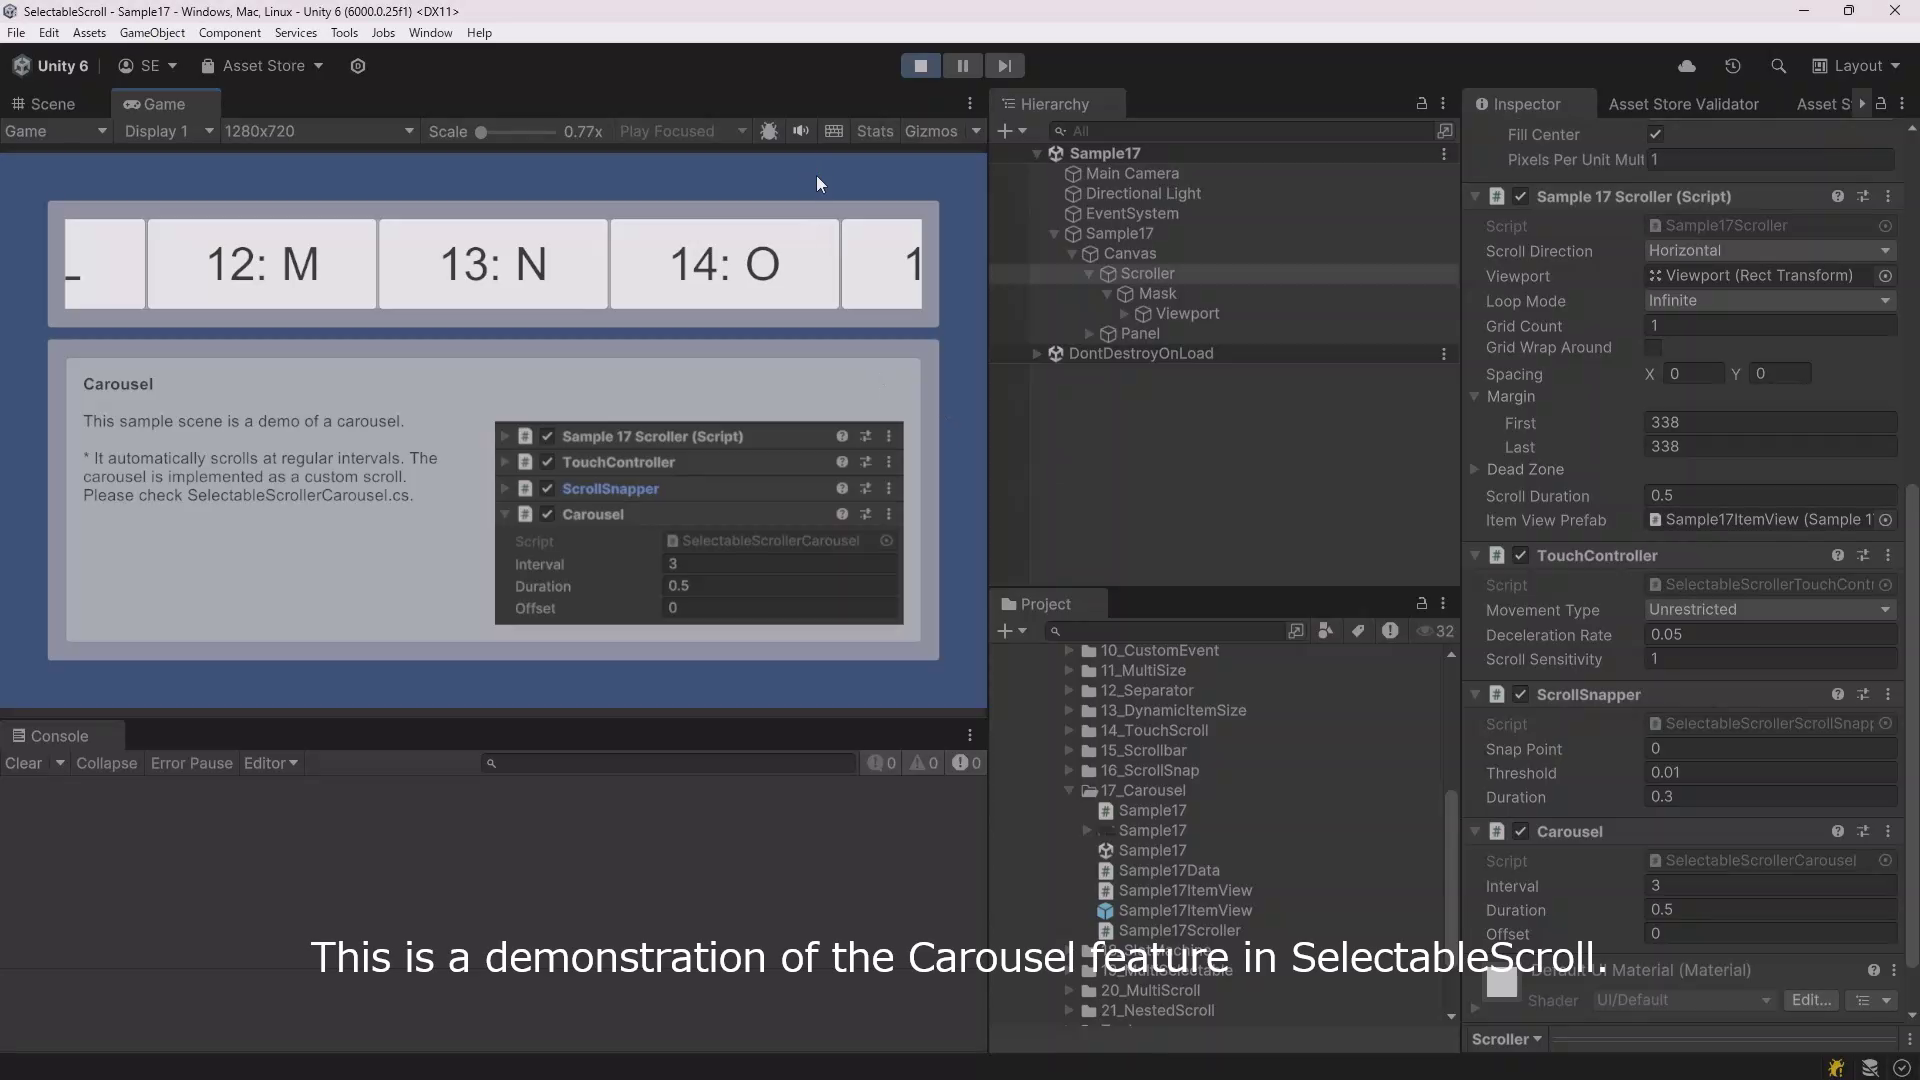The width and height of the screenshot is (1920, 1080).
Task: Click the Interval field in Carousel
Action: pyautogui.click(x=1770, y=886)
